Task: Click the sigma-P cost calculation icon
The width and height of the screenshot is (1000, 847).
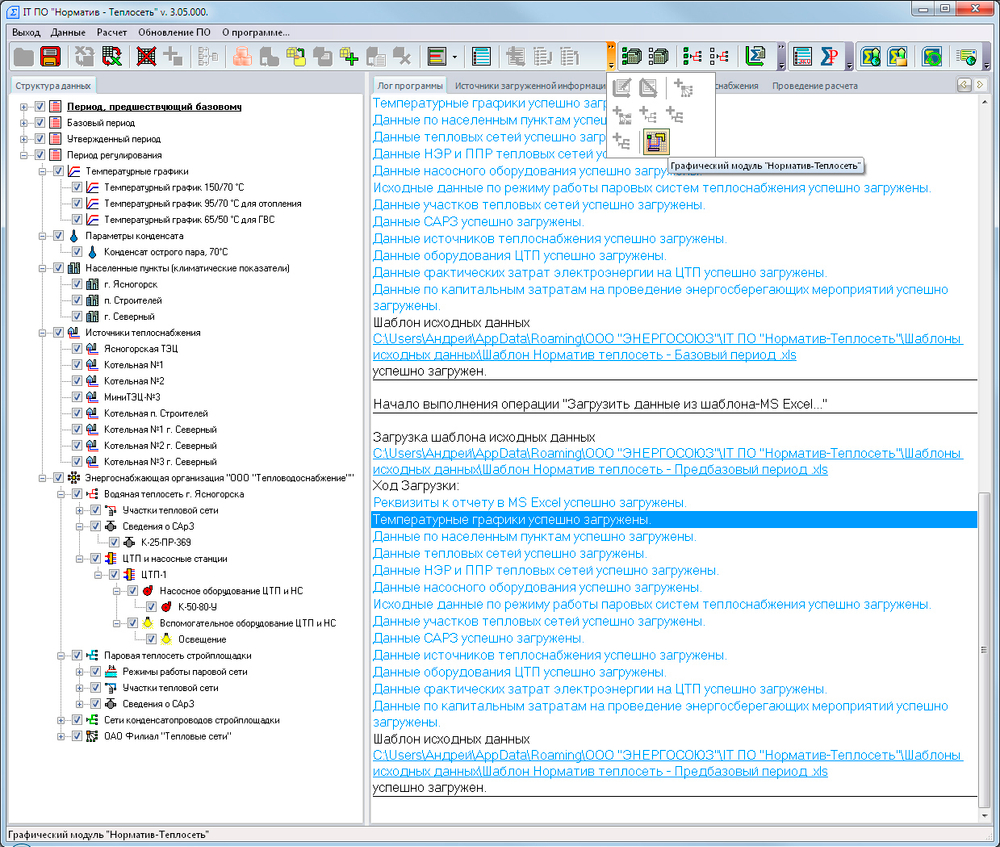Action: click(829, 56)
